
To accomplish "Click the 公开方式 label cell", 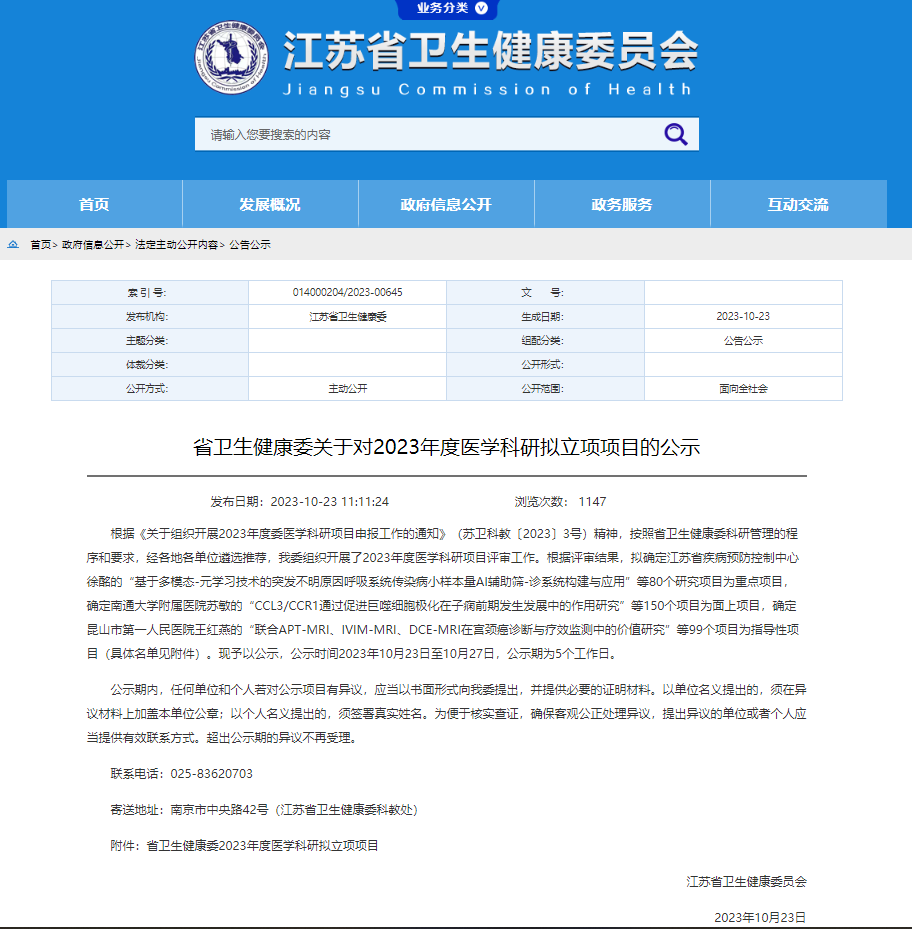I will pyautogui.click(x=150, y=389).
